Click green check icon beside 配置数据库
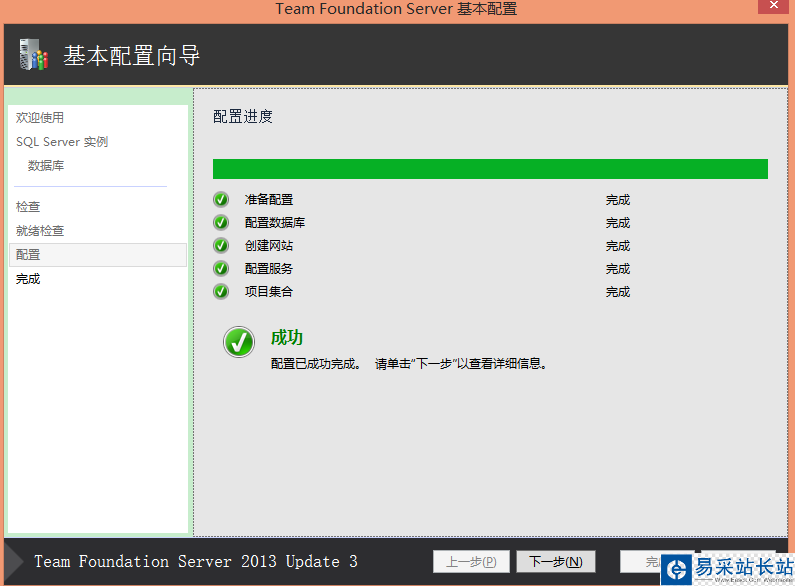 pos(221,223)
